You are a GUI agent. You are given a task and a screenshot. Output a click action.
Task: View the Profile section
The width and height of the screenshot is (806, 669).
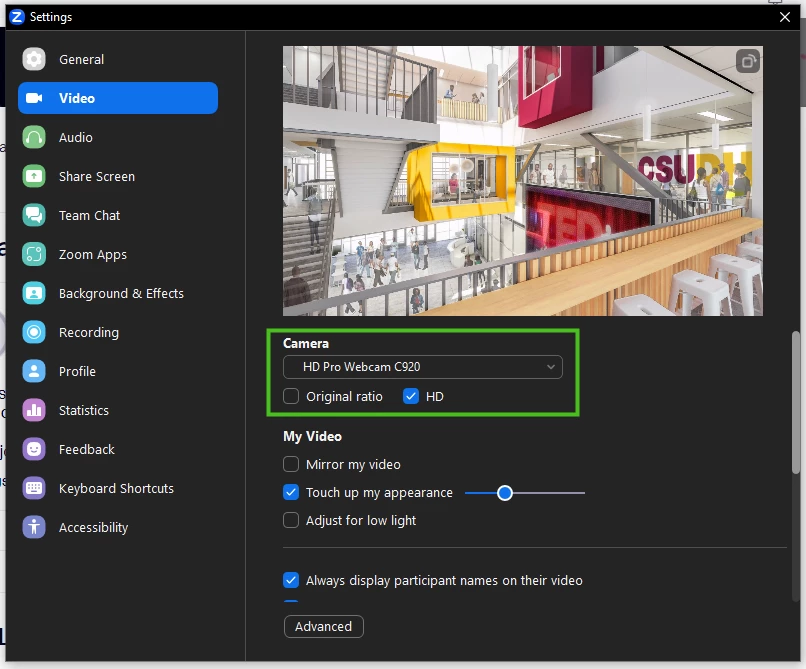118,371
